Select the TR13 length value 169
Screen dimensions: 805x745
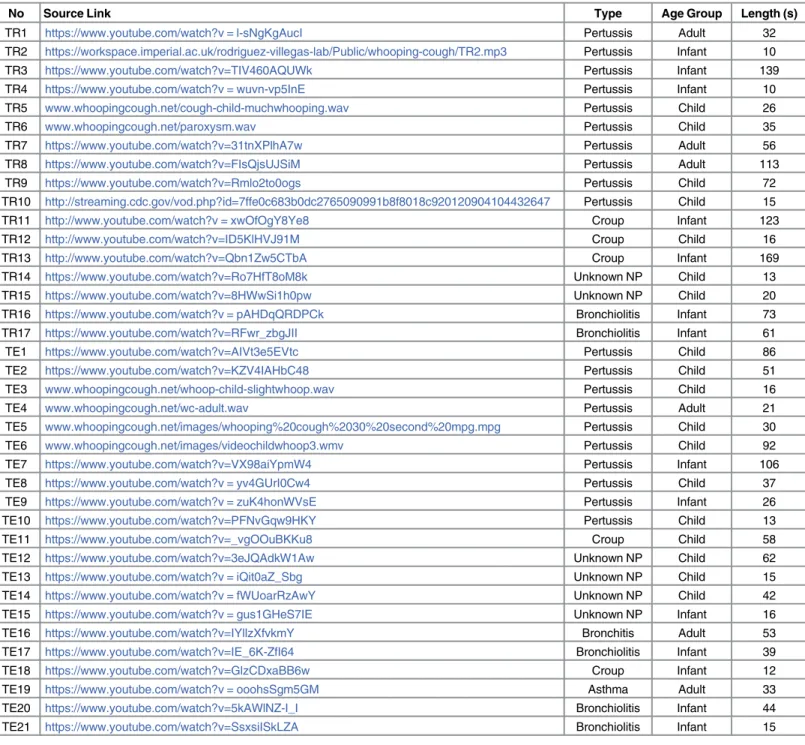[x=769, y=258]
